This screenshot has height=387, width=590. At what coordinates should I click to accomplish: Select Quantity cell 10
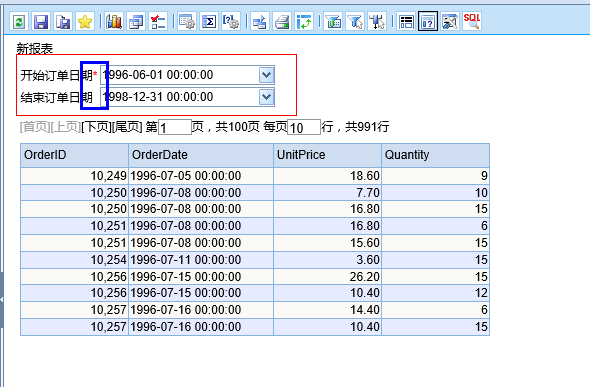(x=435, y=193)
